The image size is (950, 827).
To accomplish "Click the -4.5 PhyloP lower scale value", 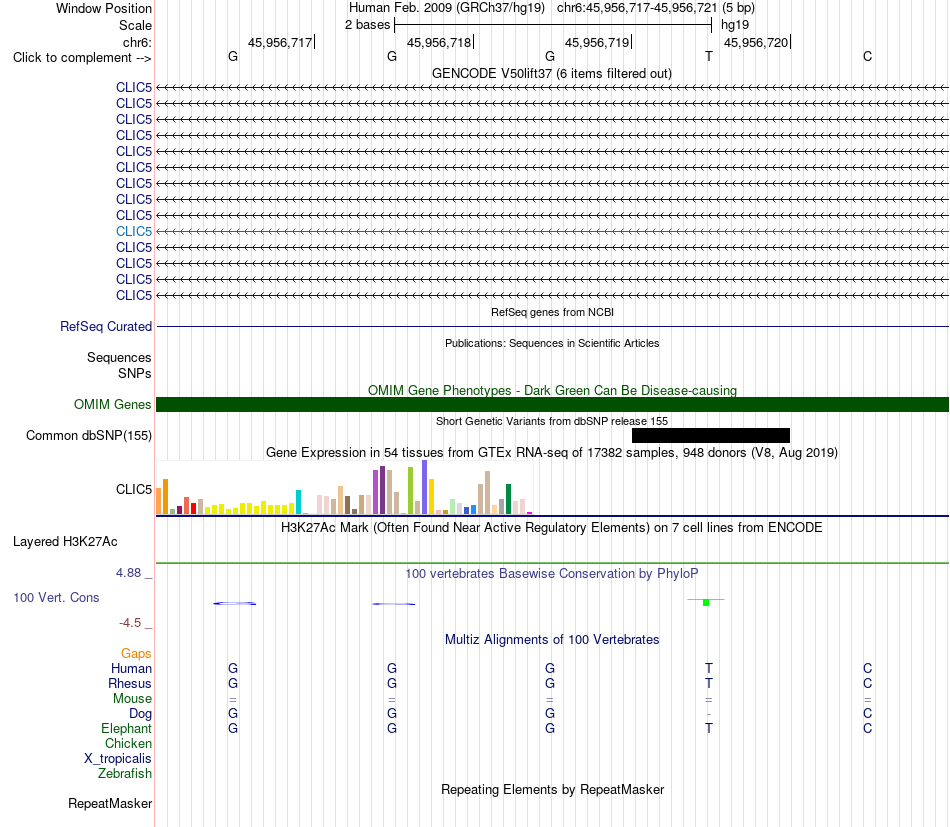I will [130, 623].
